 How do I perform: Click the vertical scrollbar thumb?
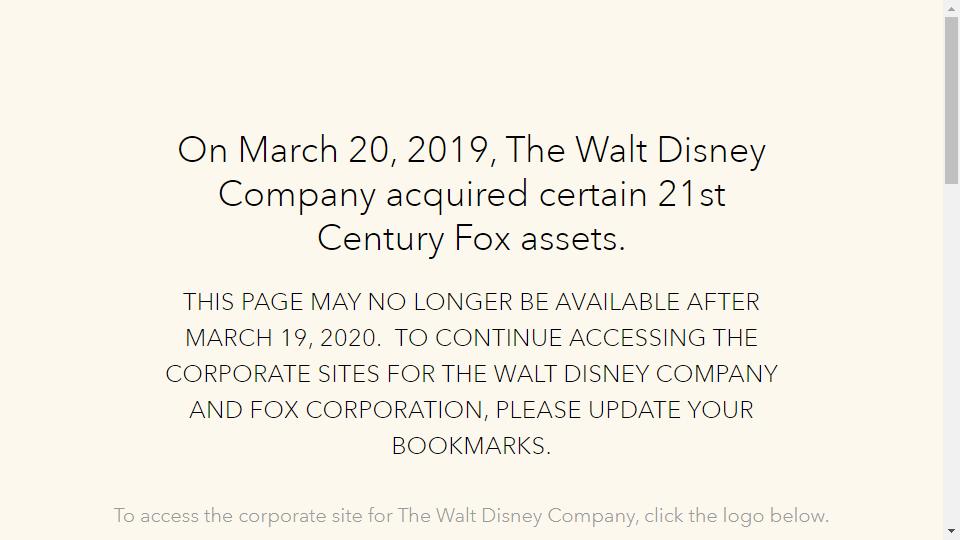click(951, 100)
